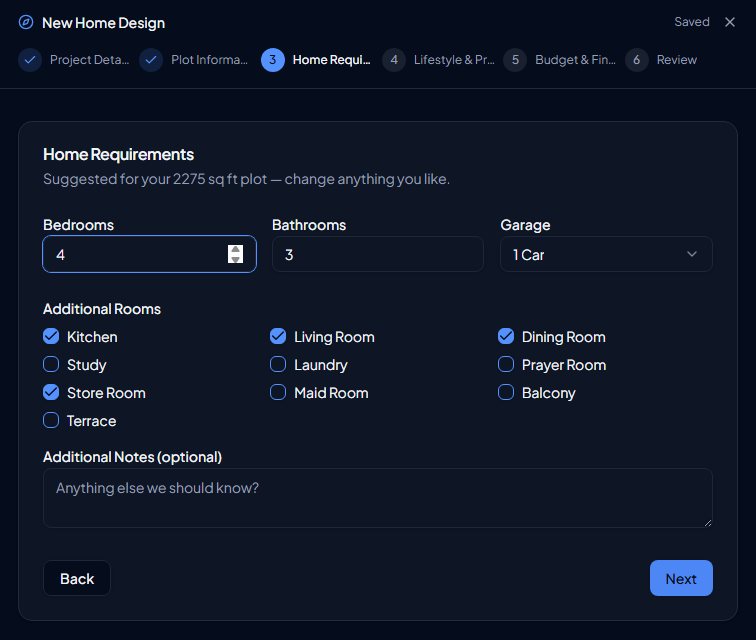
Task: Click the Bedrooms field label
Action: tap(79, 225)
